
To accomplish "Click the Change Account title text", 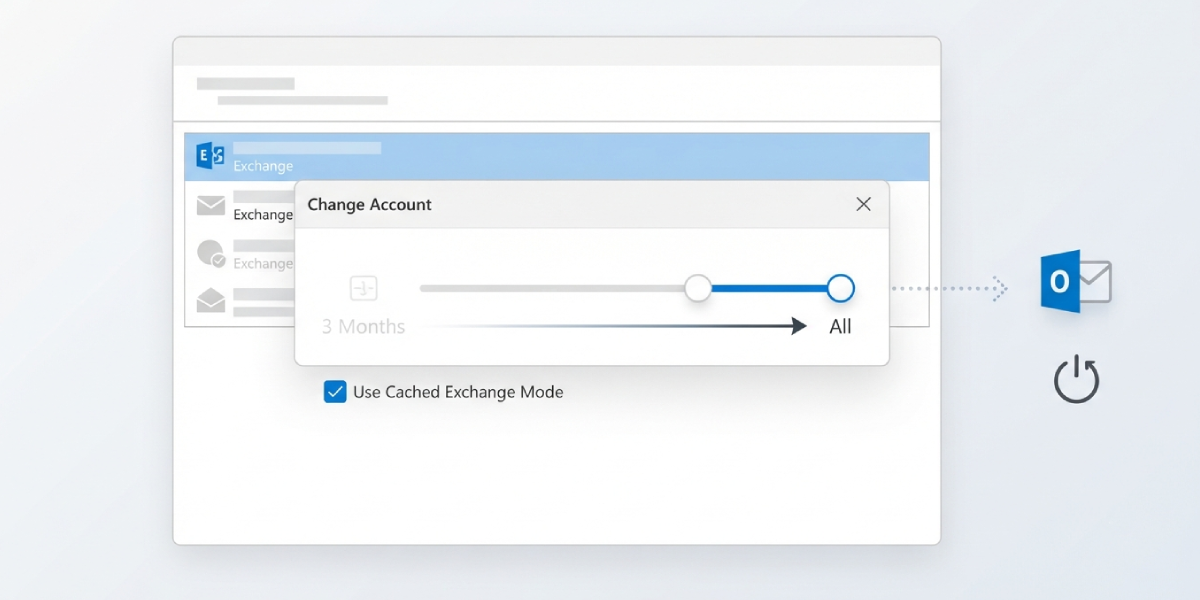I will [x=369, y=204].
